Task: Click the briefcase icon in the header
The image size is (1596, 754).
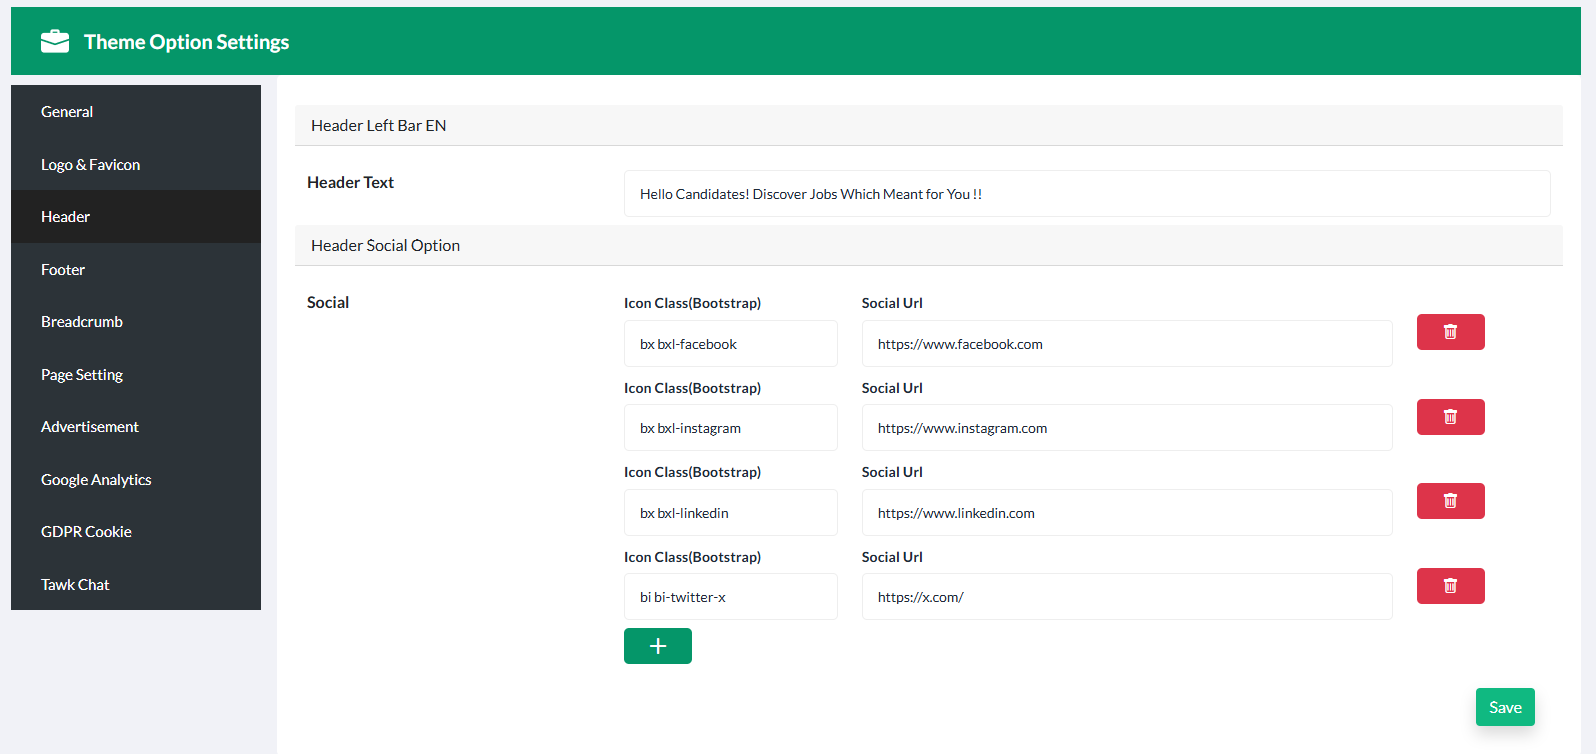Action: 55,41
